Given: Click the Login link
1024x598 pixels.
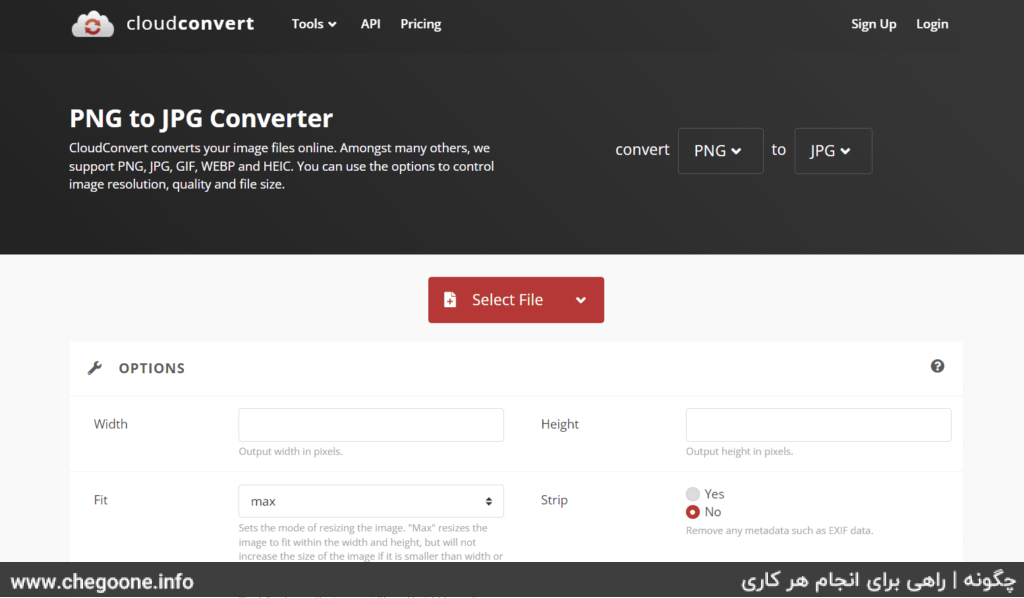Looking at the screenshot, I should [932, 24].
